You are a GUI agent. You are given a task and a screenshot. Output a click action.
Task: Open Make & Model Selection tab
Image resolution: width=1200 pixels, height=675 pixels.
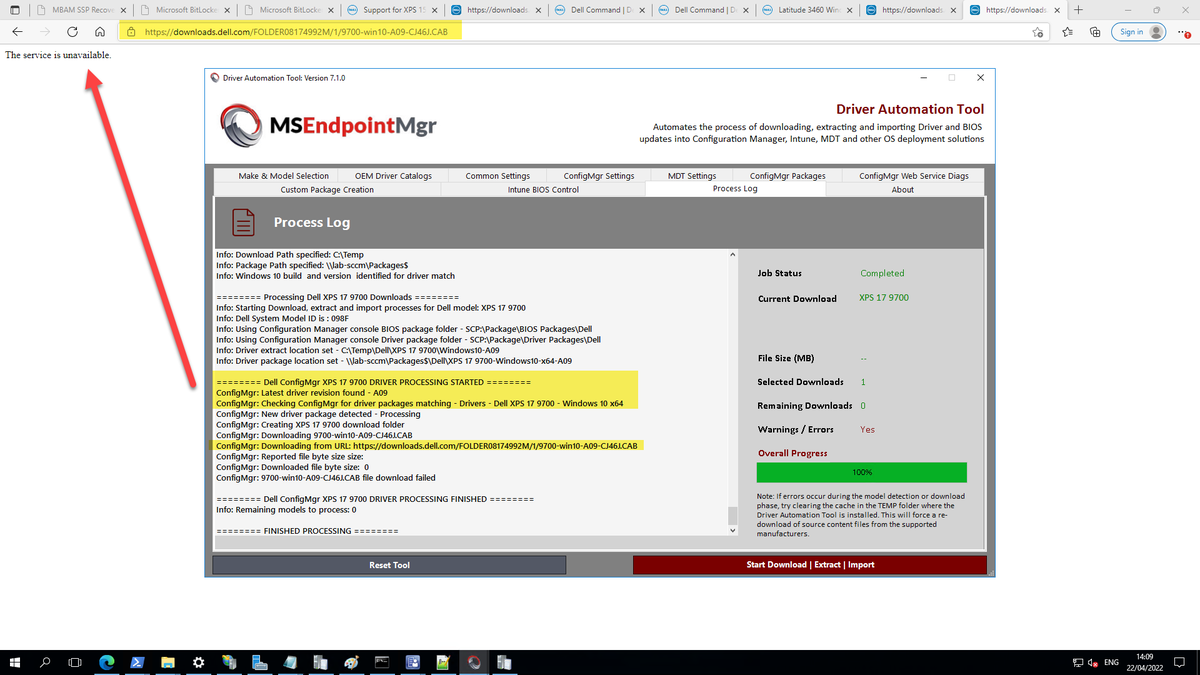(x=283, y=176)
